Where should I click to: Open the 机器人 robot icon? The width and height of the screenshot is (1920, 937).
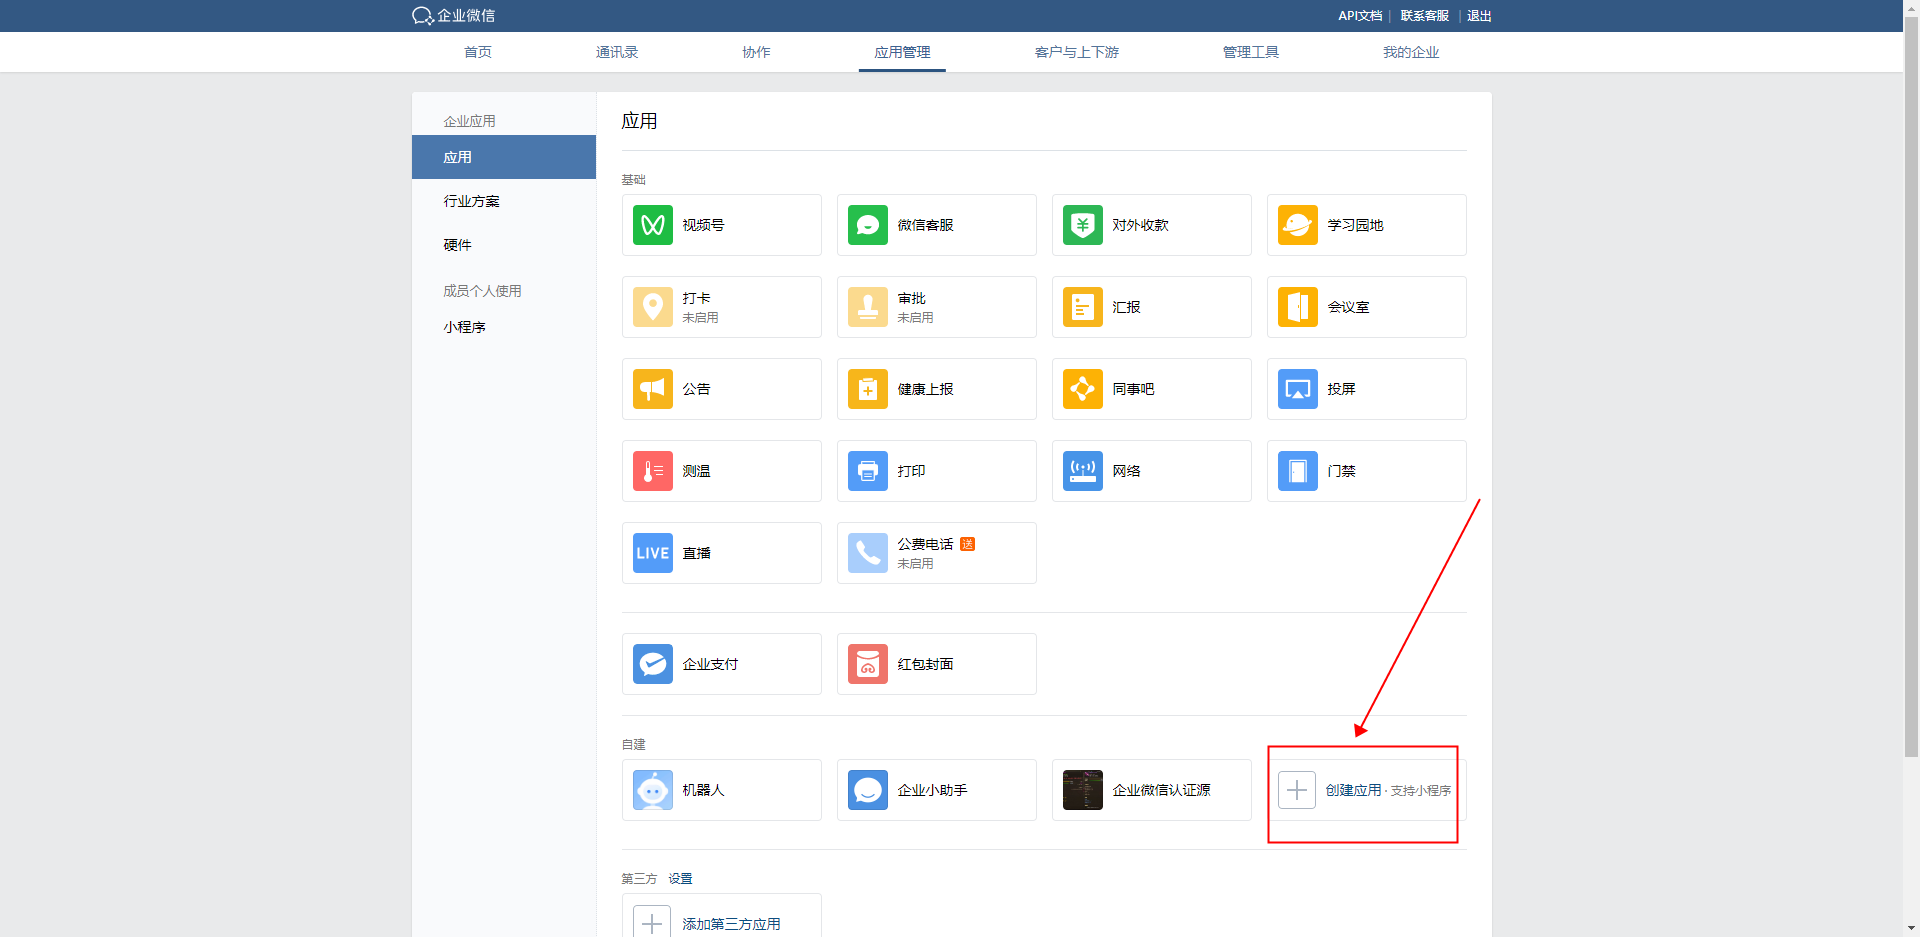[652, 790]
